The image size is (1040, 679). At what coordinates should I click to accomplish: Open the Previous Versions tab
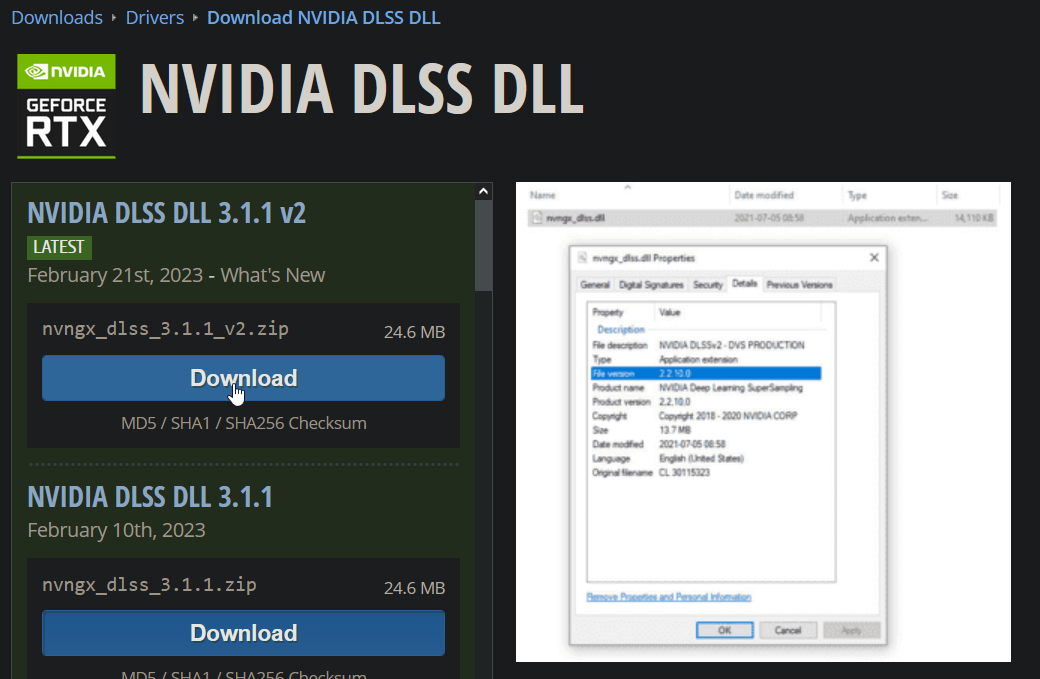pos(799,285)
